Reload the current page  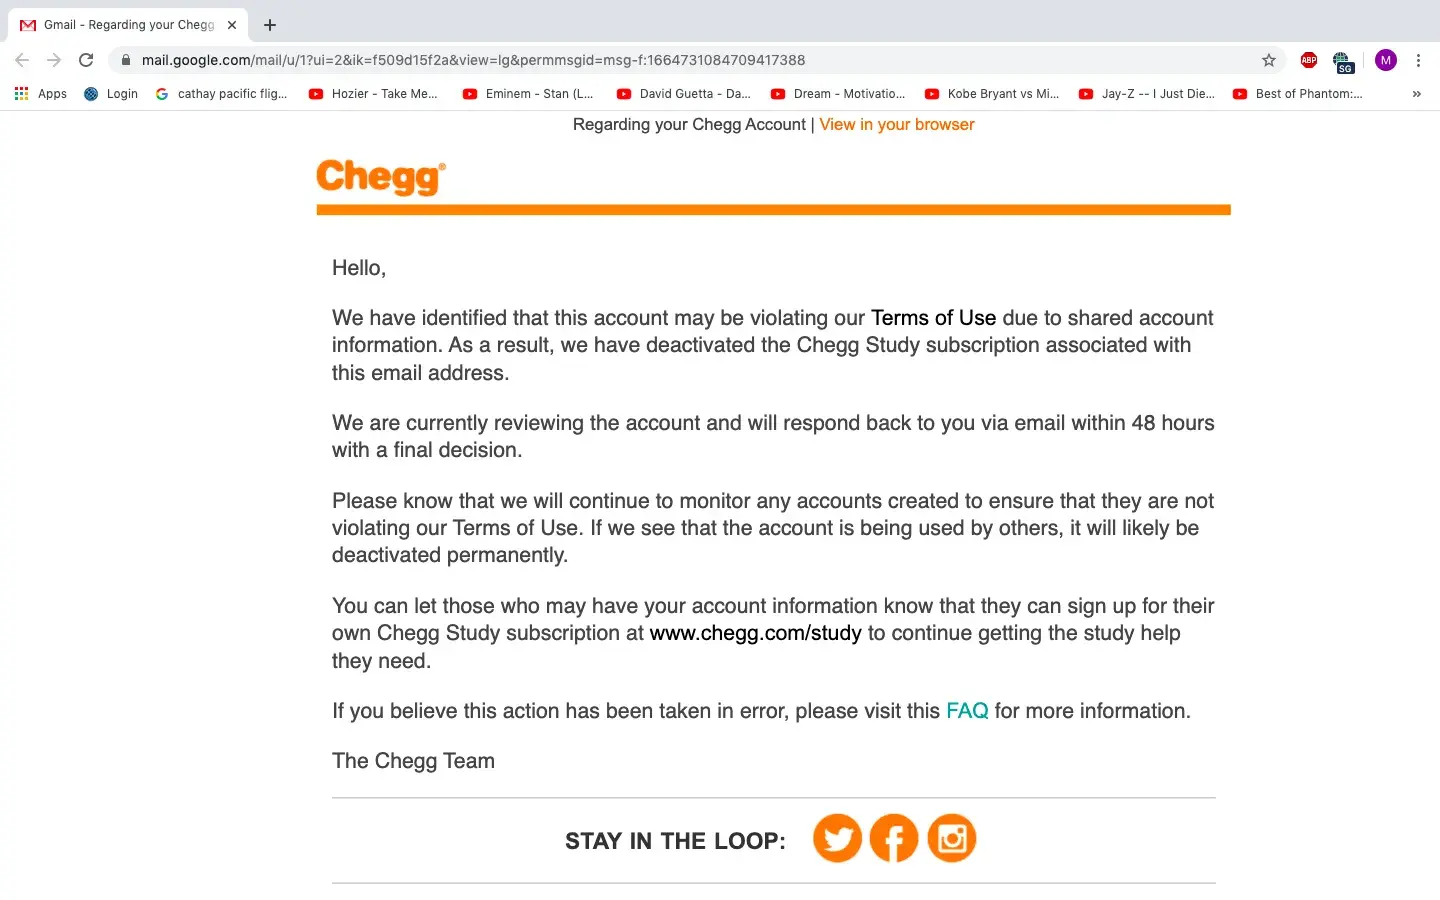tap(86, 60)
